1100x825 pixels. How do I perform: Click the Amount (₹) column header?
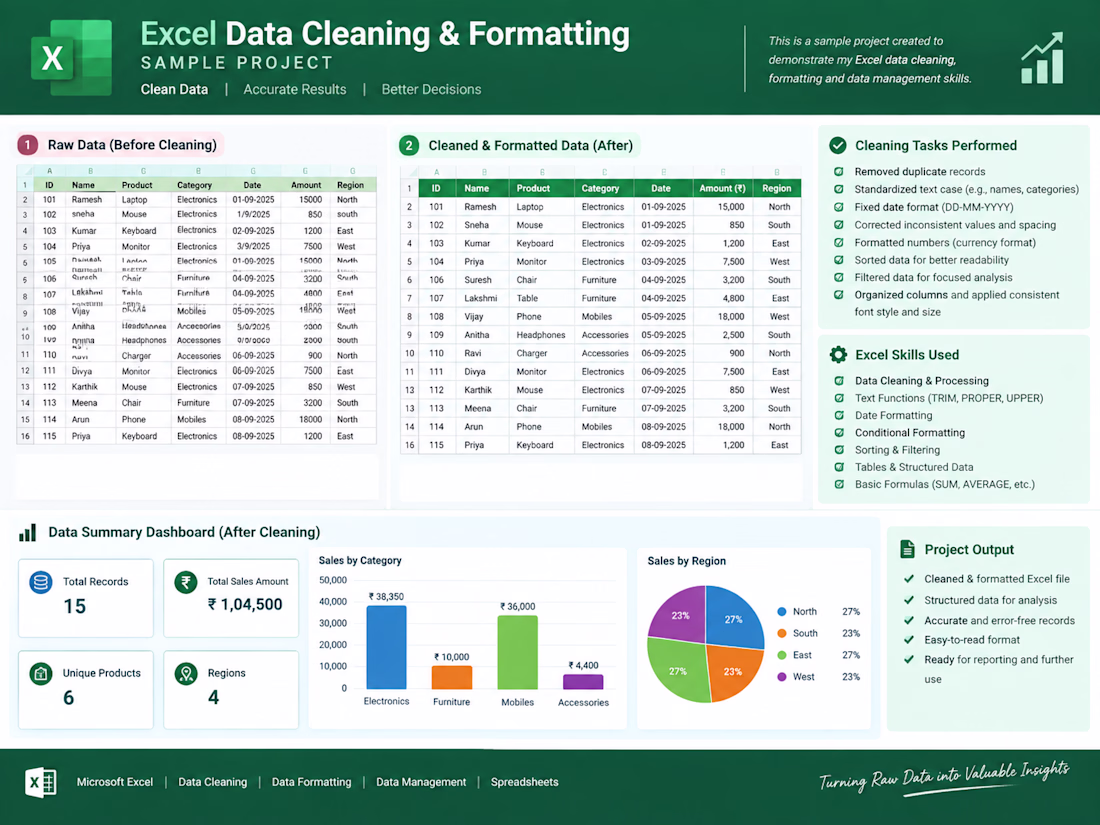pyautogui.click(x=723, y=188)
